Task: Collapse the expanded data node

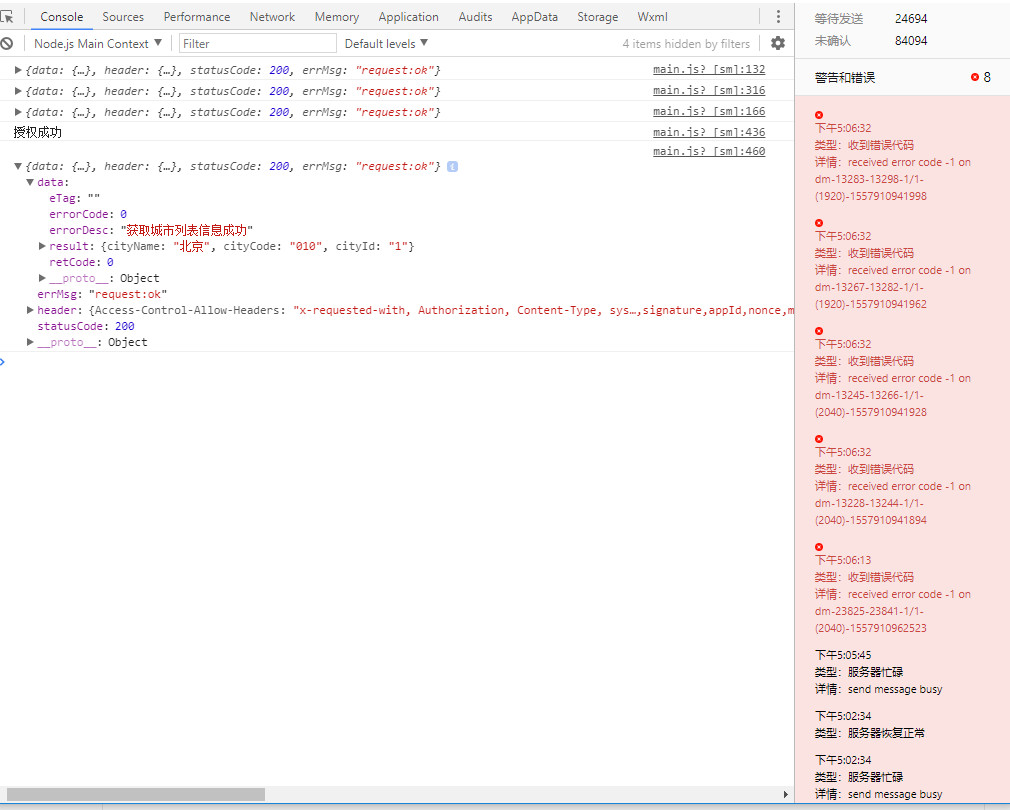Action: click(30, 182)
